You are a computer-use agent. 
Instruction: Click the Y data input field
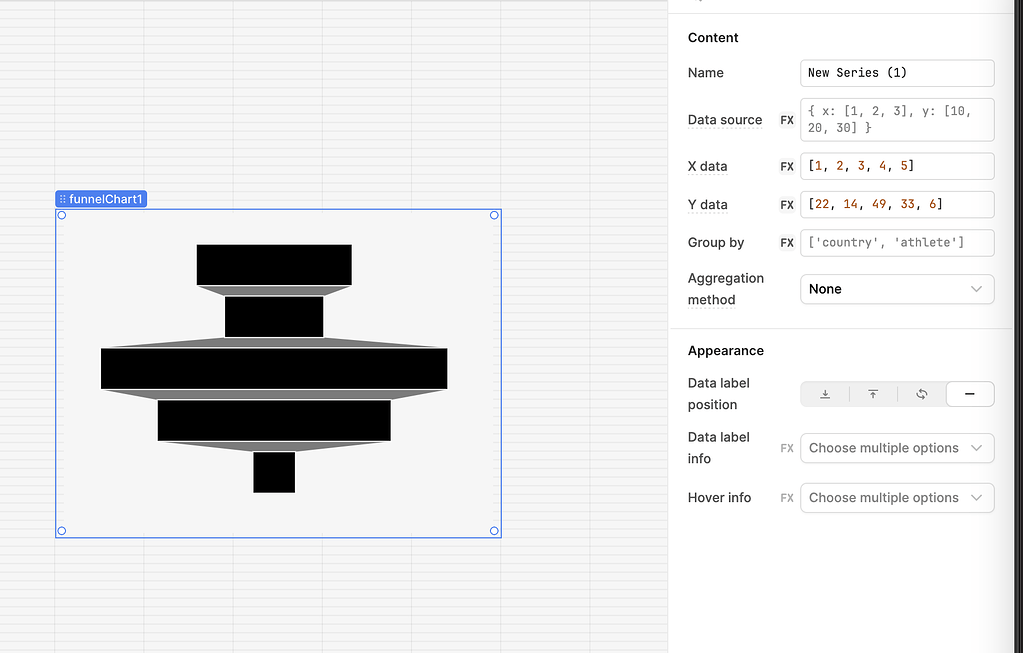897,205
